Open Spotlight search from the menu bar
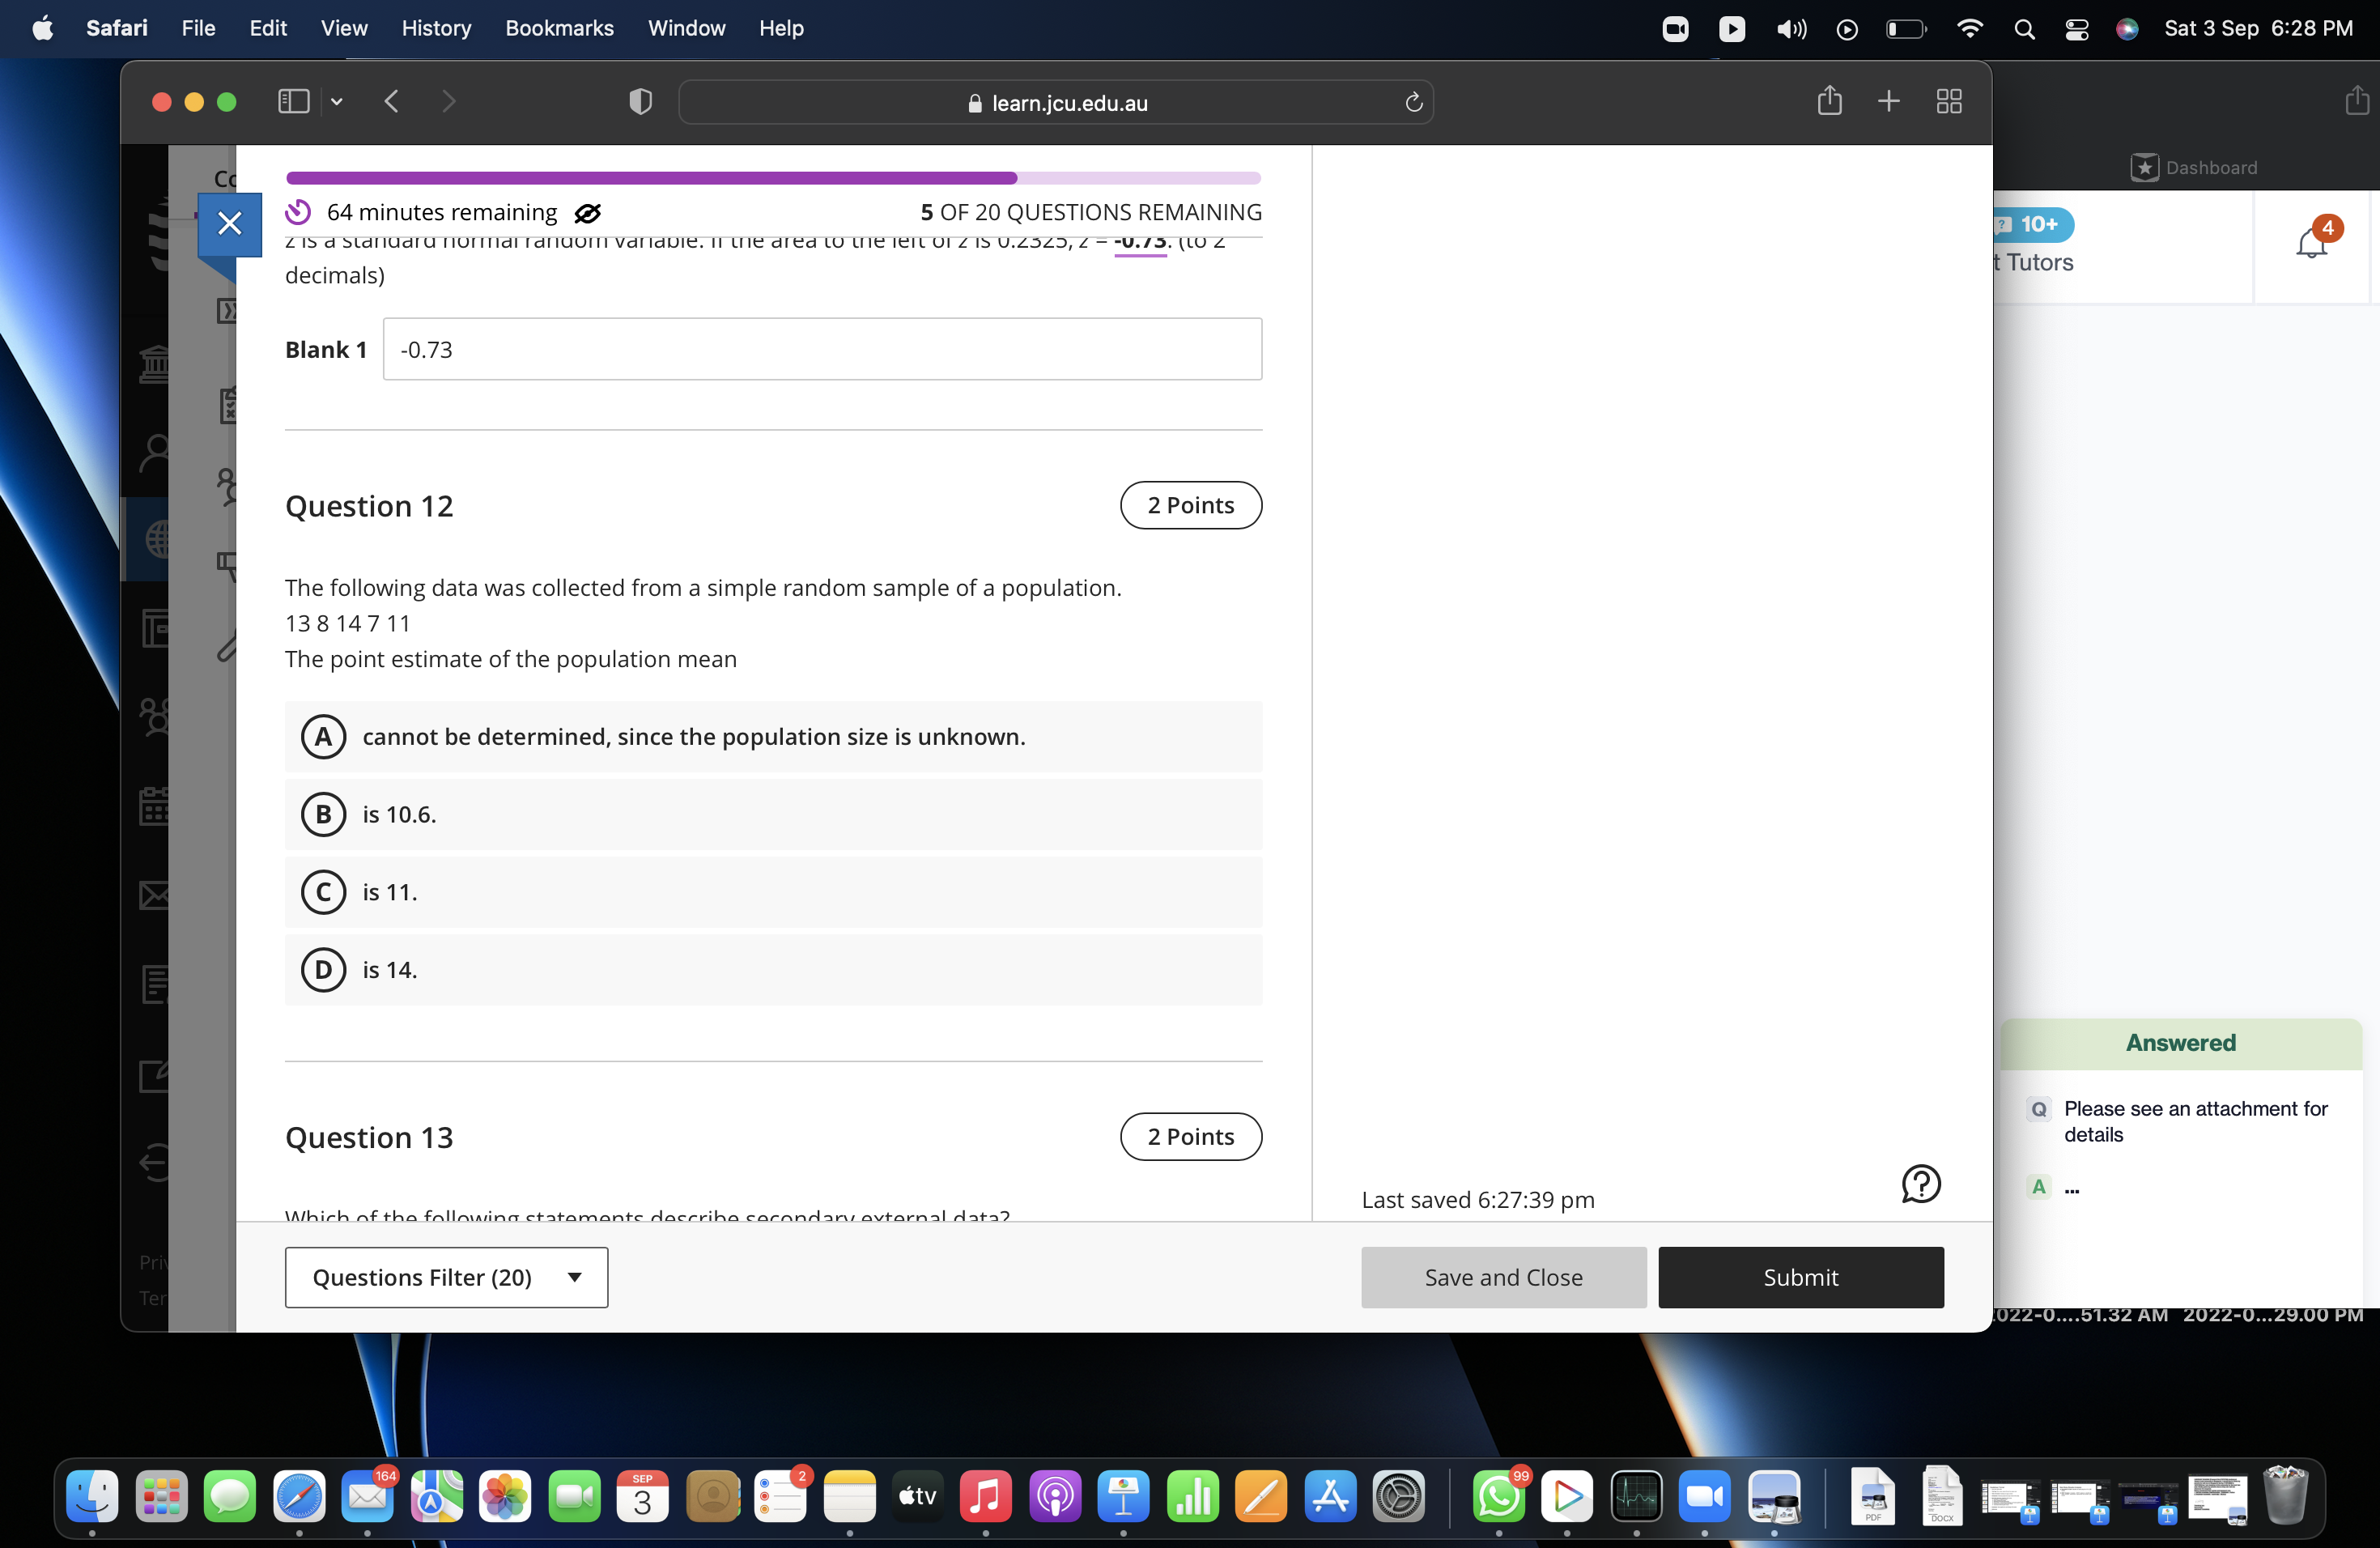 click(2023, 29)
